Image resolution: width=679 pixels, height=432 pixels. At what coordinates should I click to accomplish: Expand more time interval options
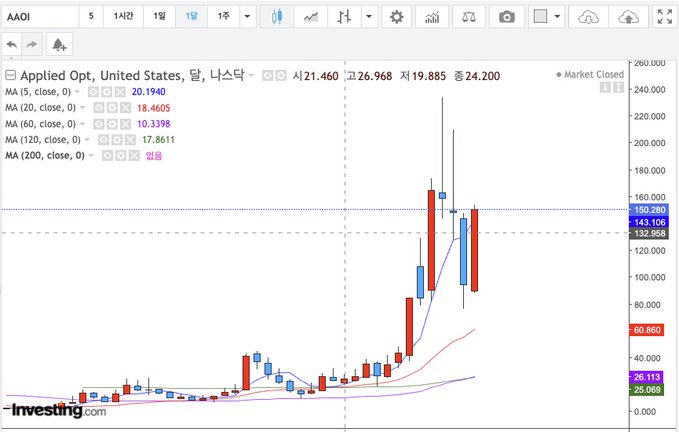click(247, 16)
